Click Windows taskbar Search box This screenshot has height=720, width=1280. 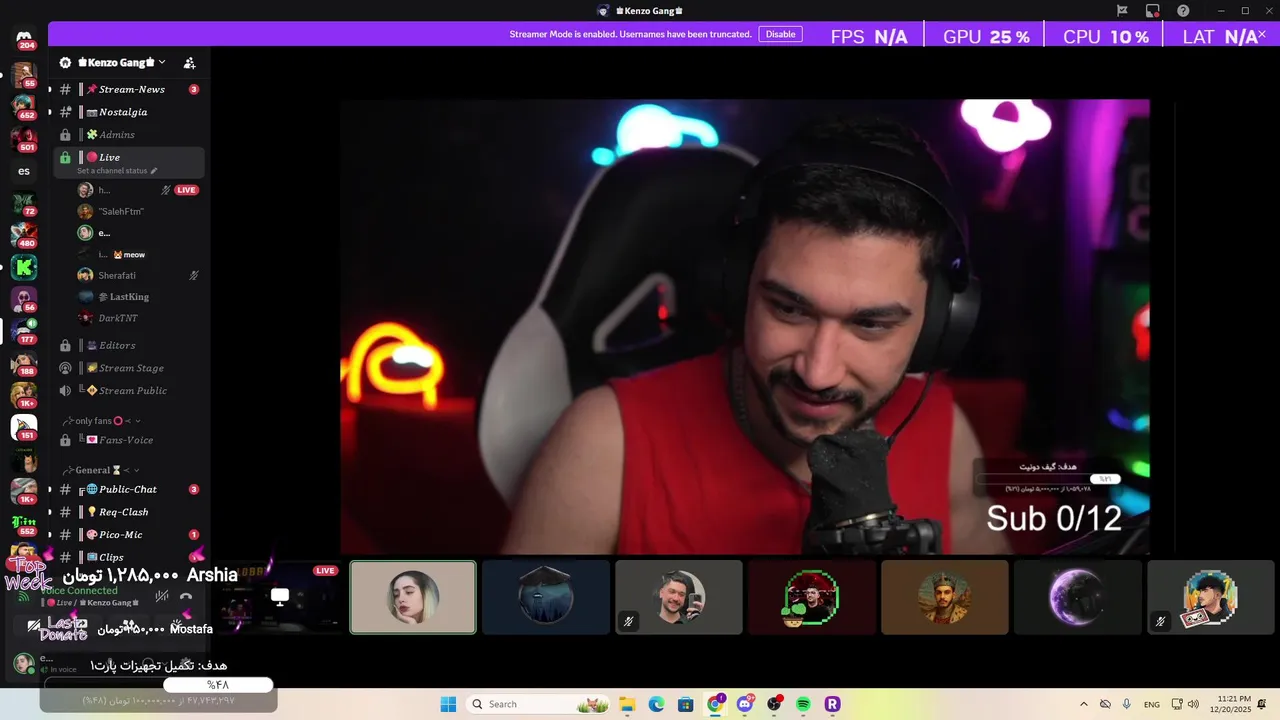(x=539, y=704)
